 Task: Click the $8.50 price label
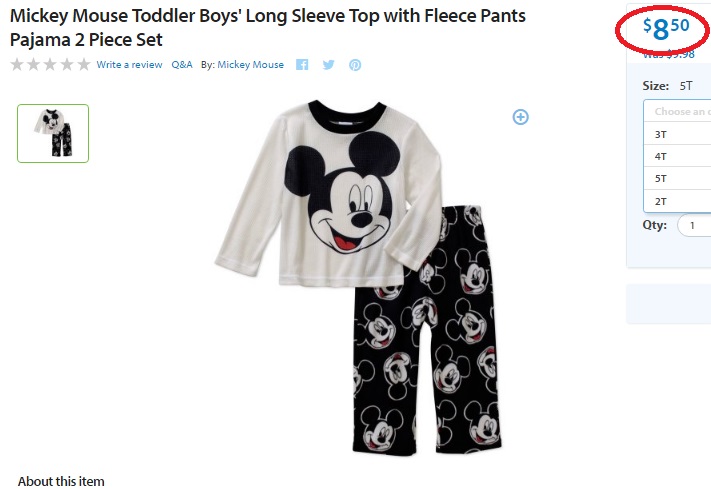click(x=666, y=28)
